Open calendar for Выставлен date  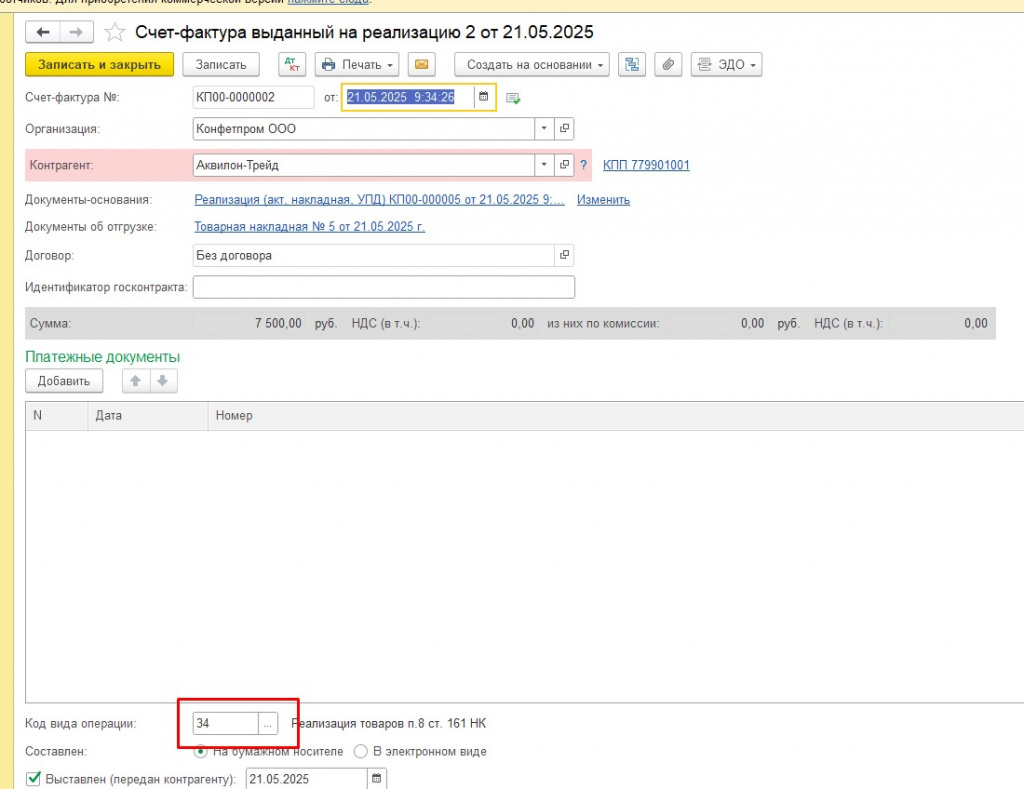pos(377,779)
